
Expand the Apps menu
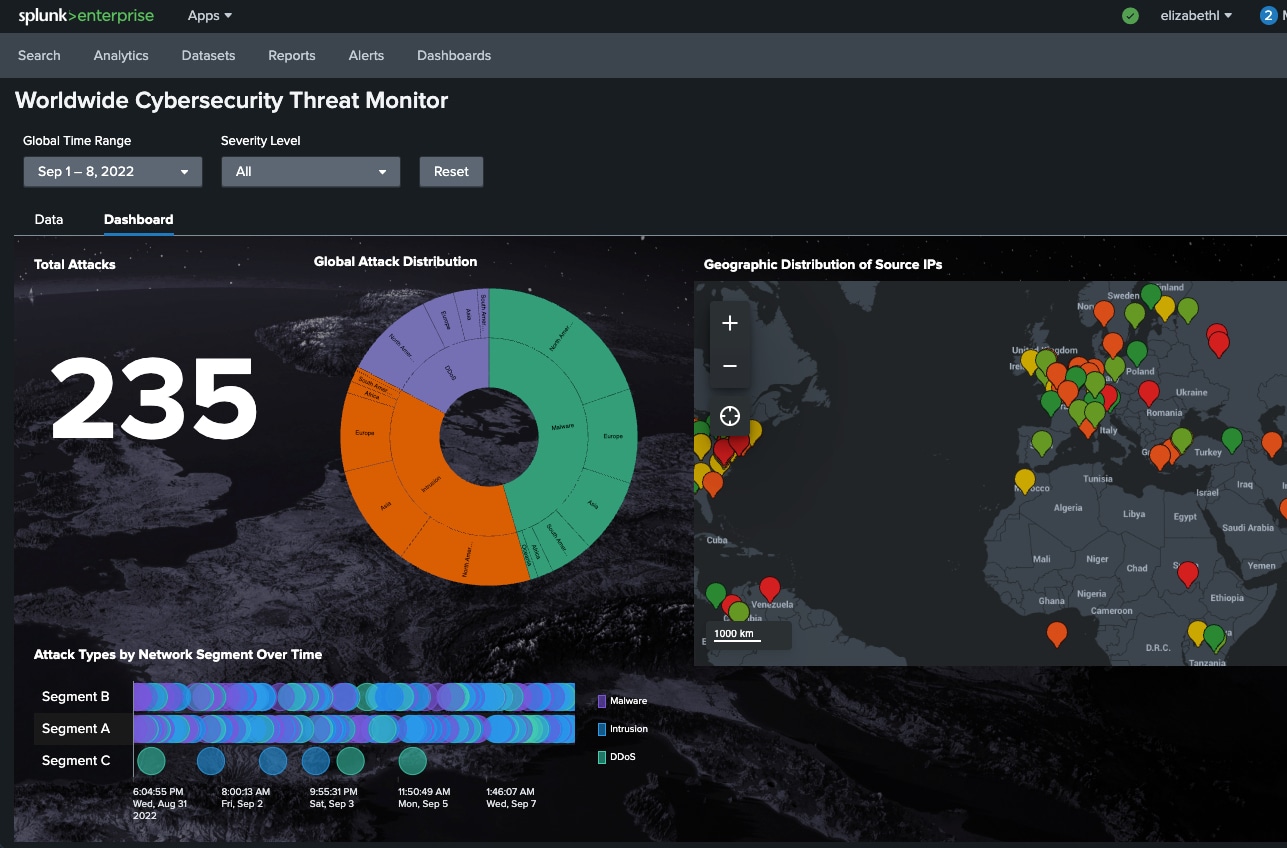coord(210,16)
